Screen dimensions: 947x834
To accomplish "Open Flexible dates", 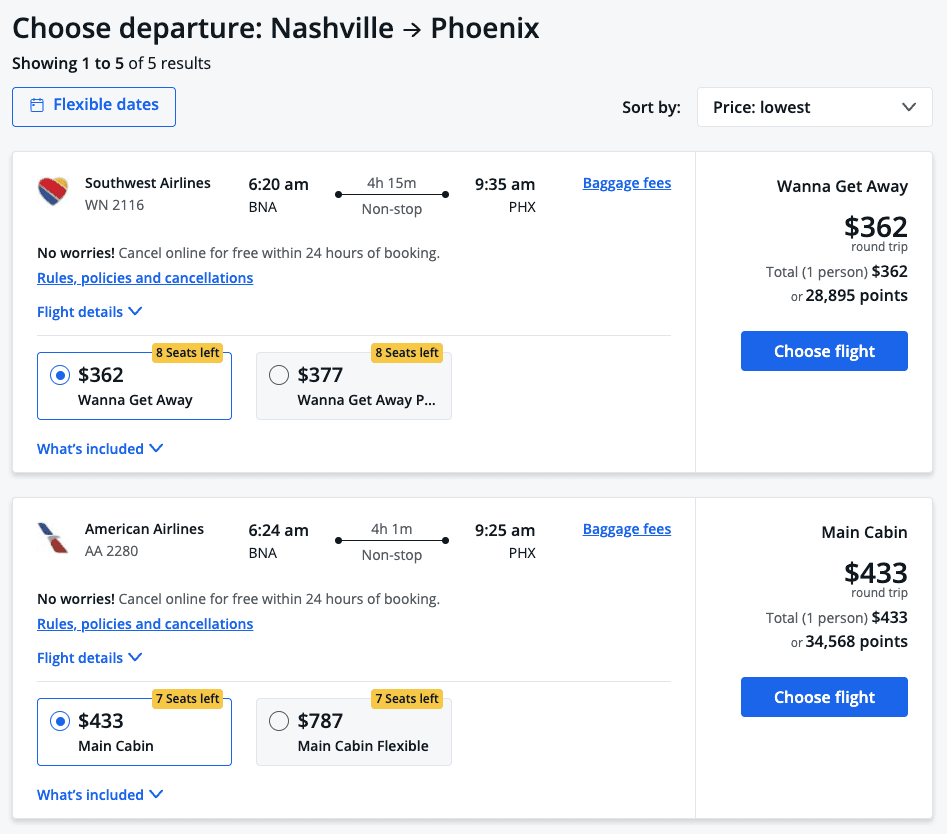I will 93,105.
